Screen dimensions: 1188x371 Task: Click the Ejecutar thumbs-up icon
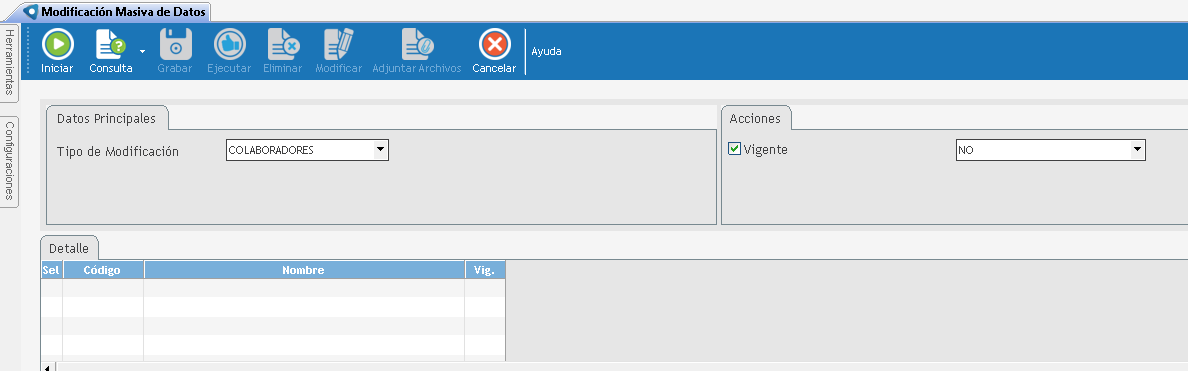point(229,44)
